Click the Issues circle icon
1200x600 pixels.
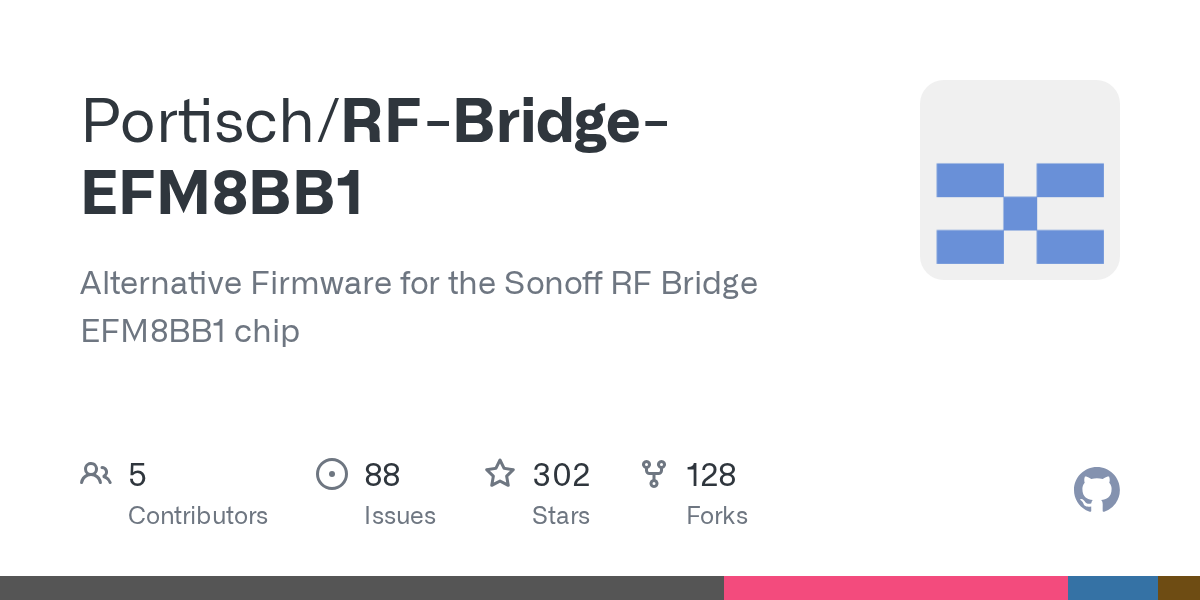coord(331,474)
